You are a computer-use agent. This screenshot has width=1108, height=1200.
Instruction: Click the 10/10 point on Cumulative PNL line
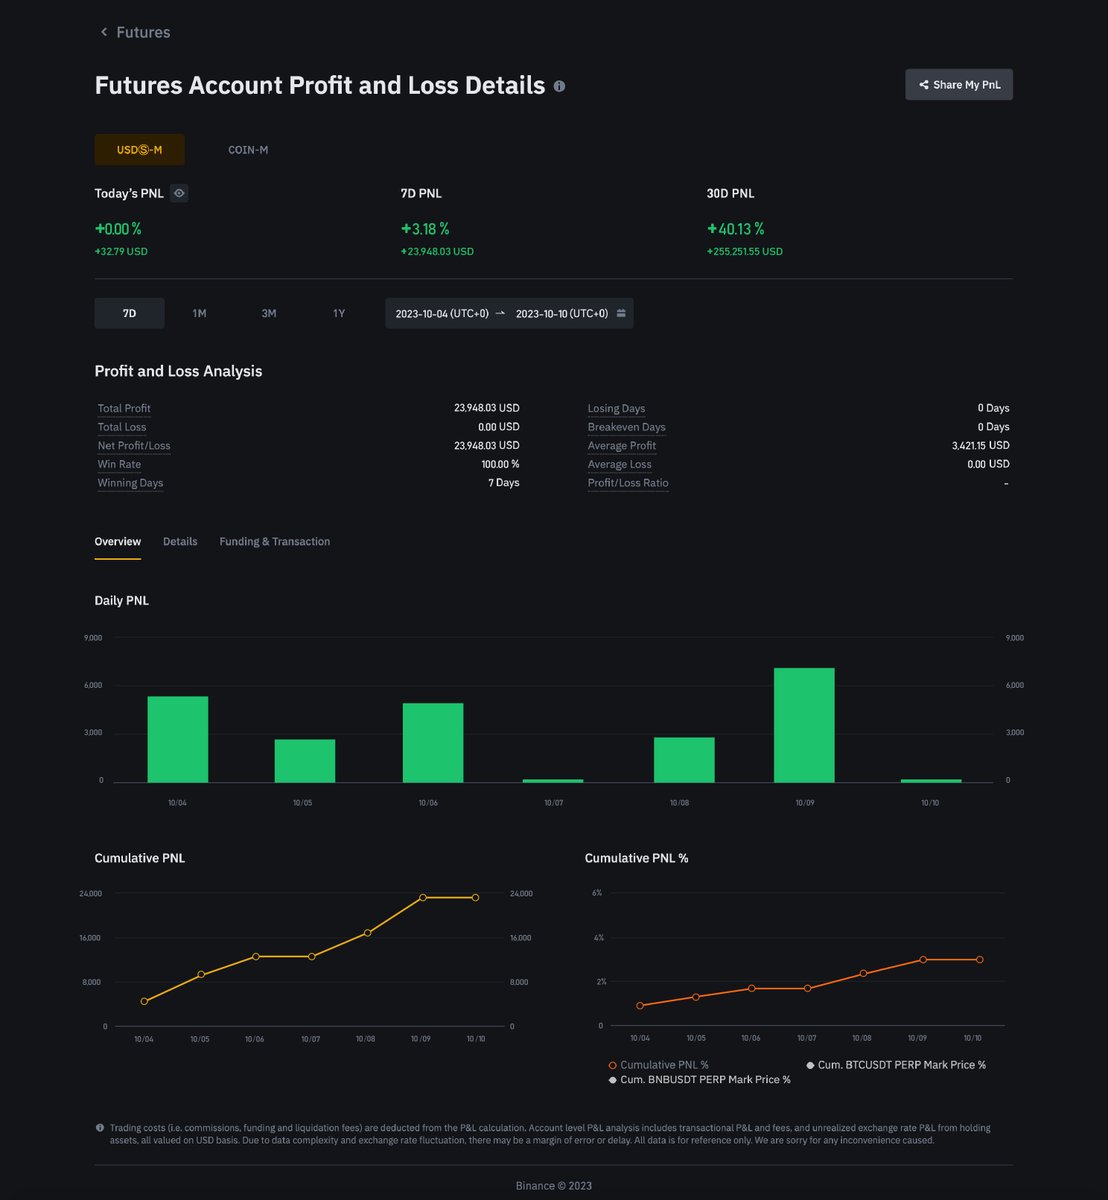[476, 898]
